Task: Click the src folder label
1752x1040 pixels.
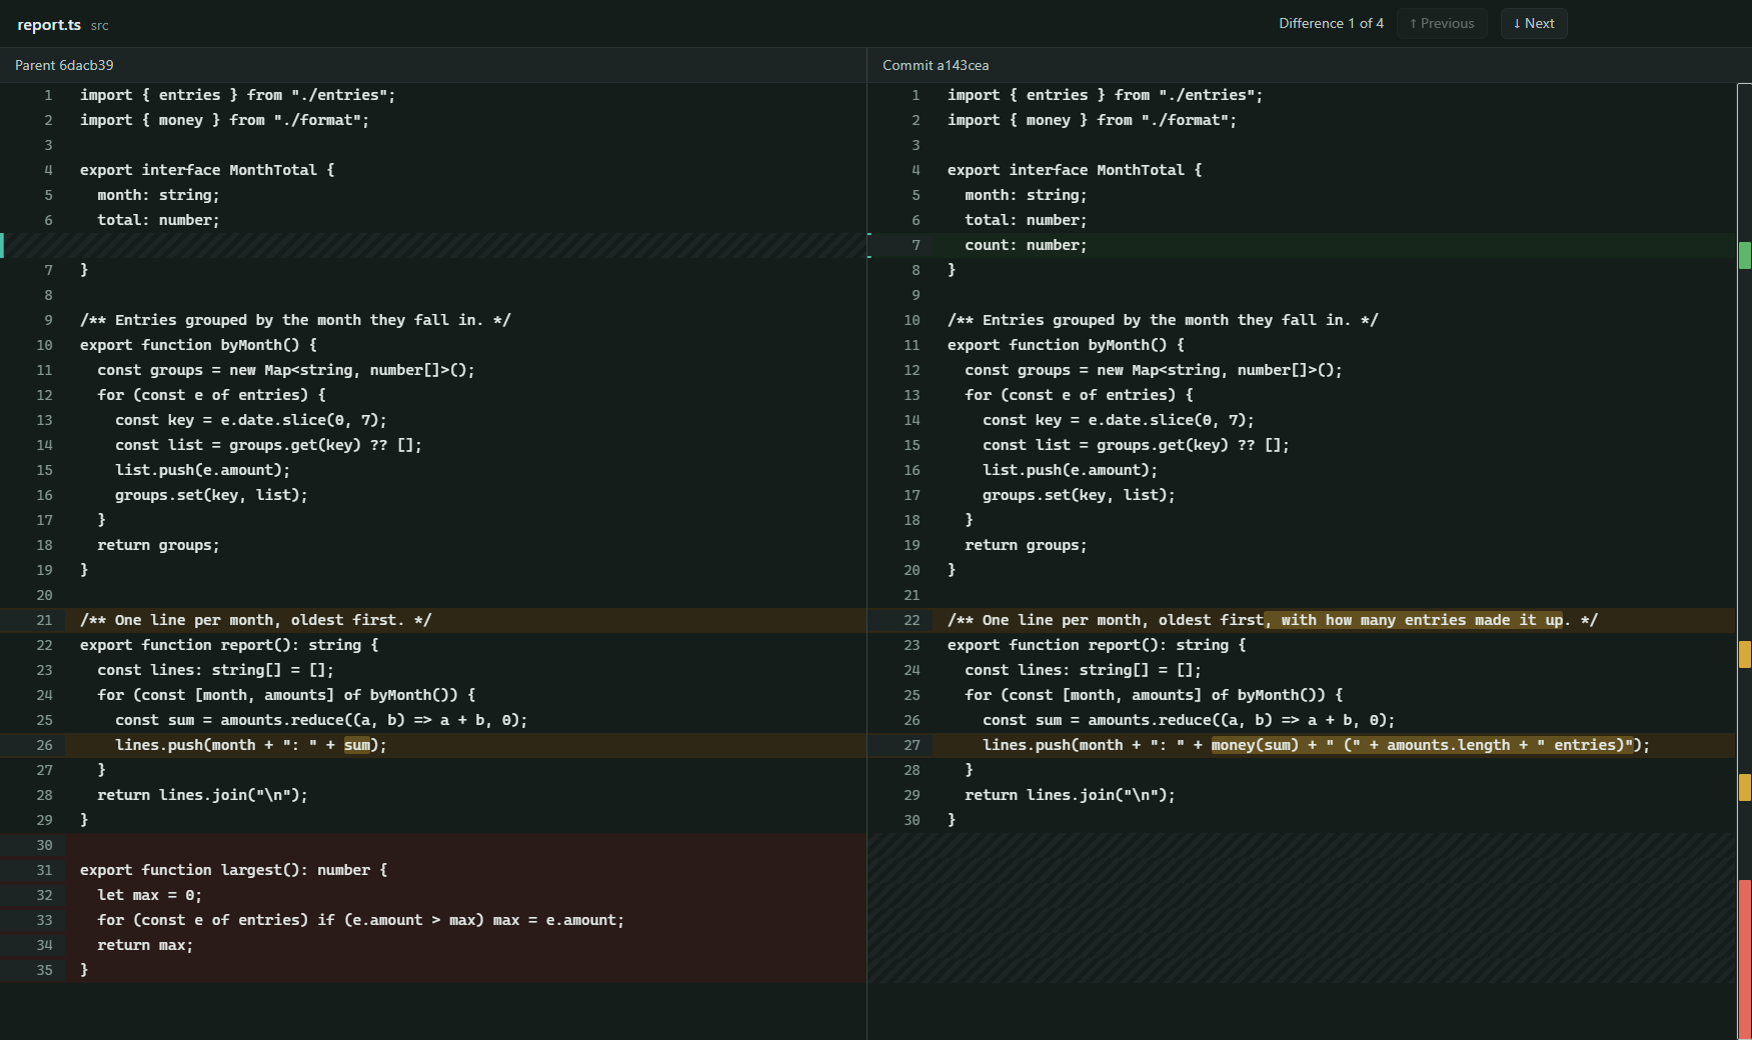Action: click(100, 26)
